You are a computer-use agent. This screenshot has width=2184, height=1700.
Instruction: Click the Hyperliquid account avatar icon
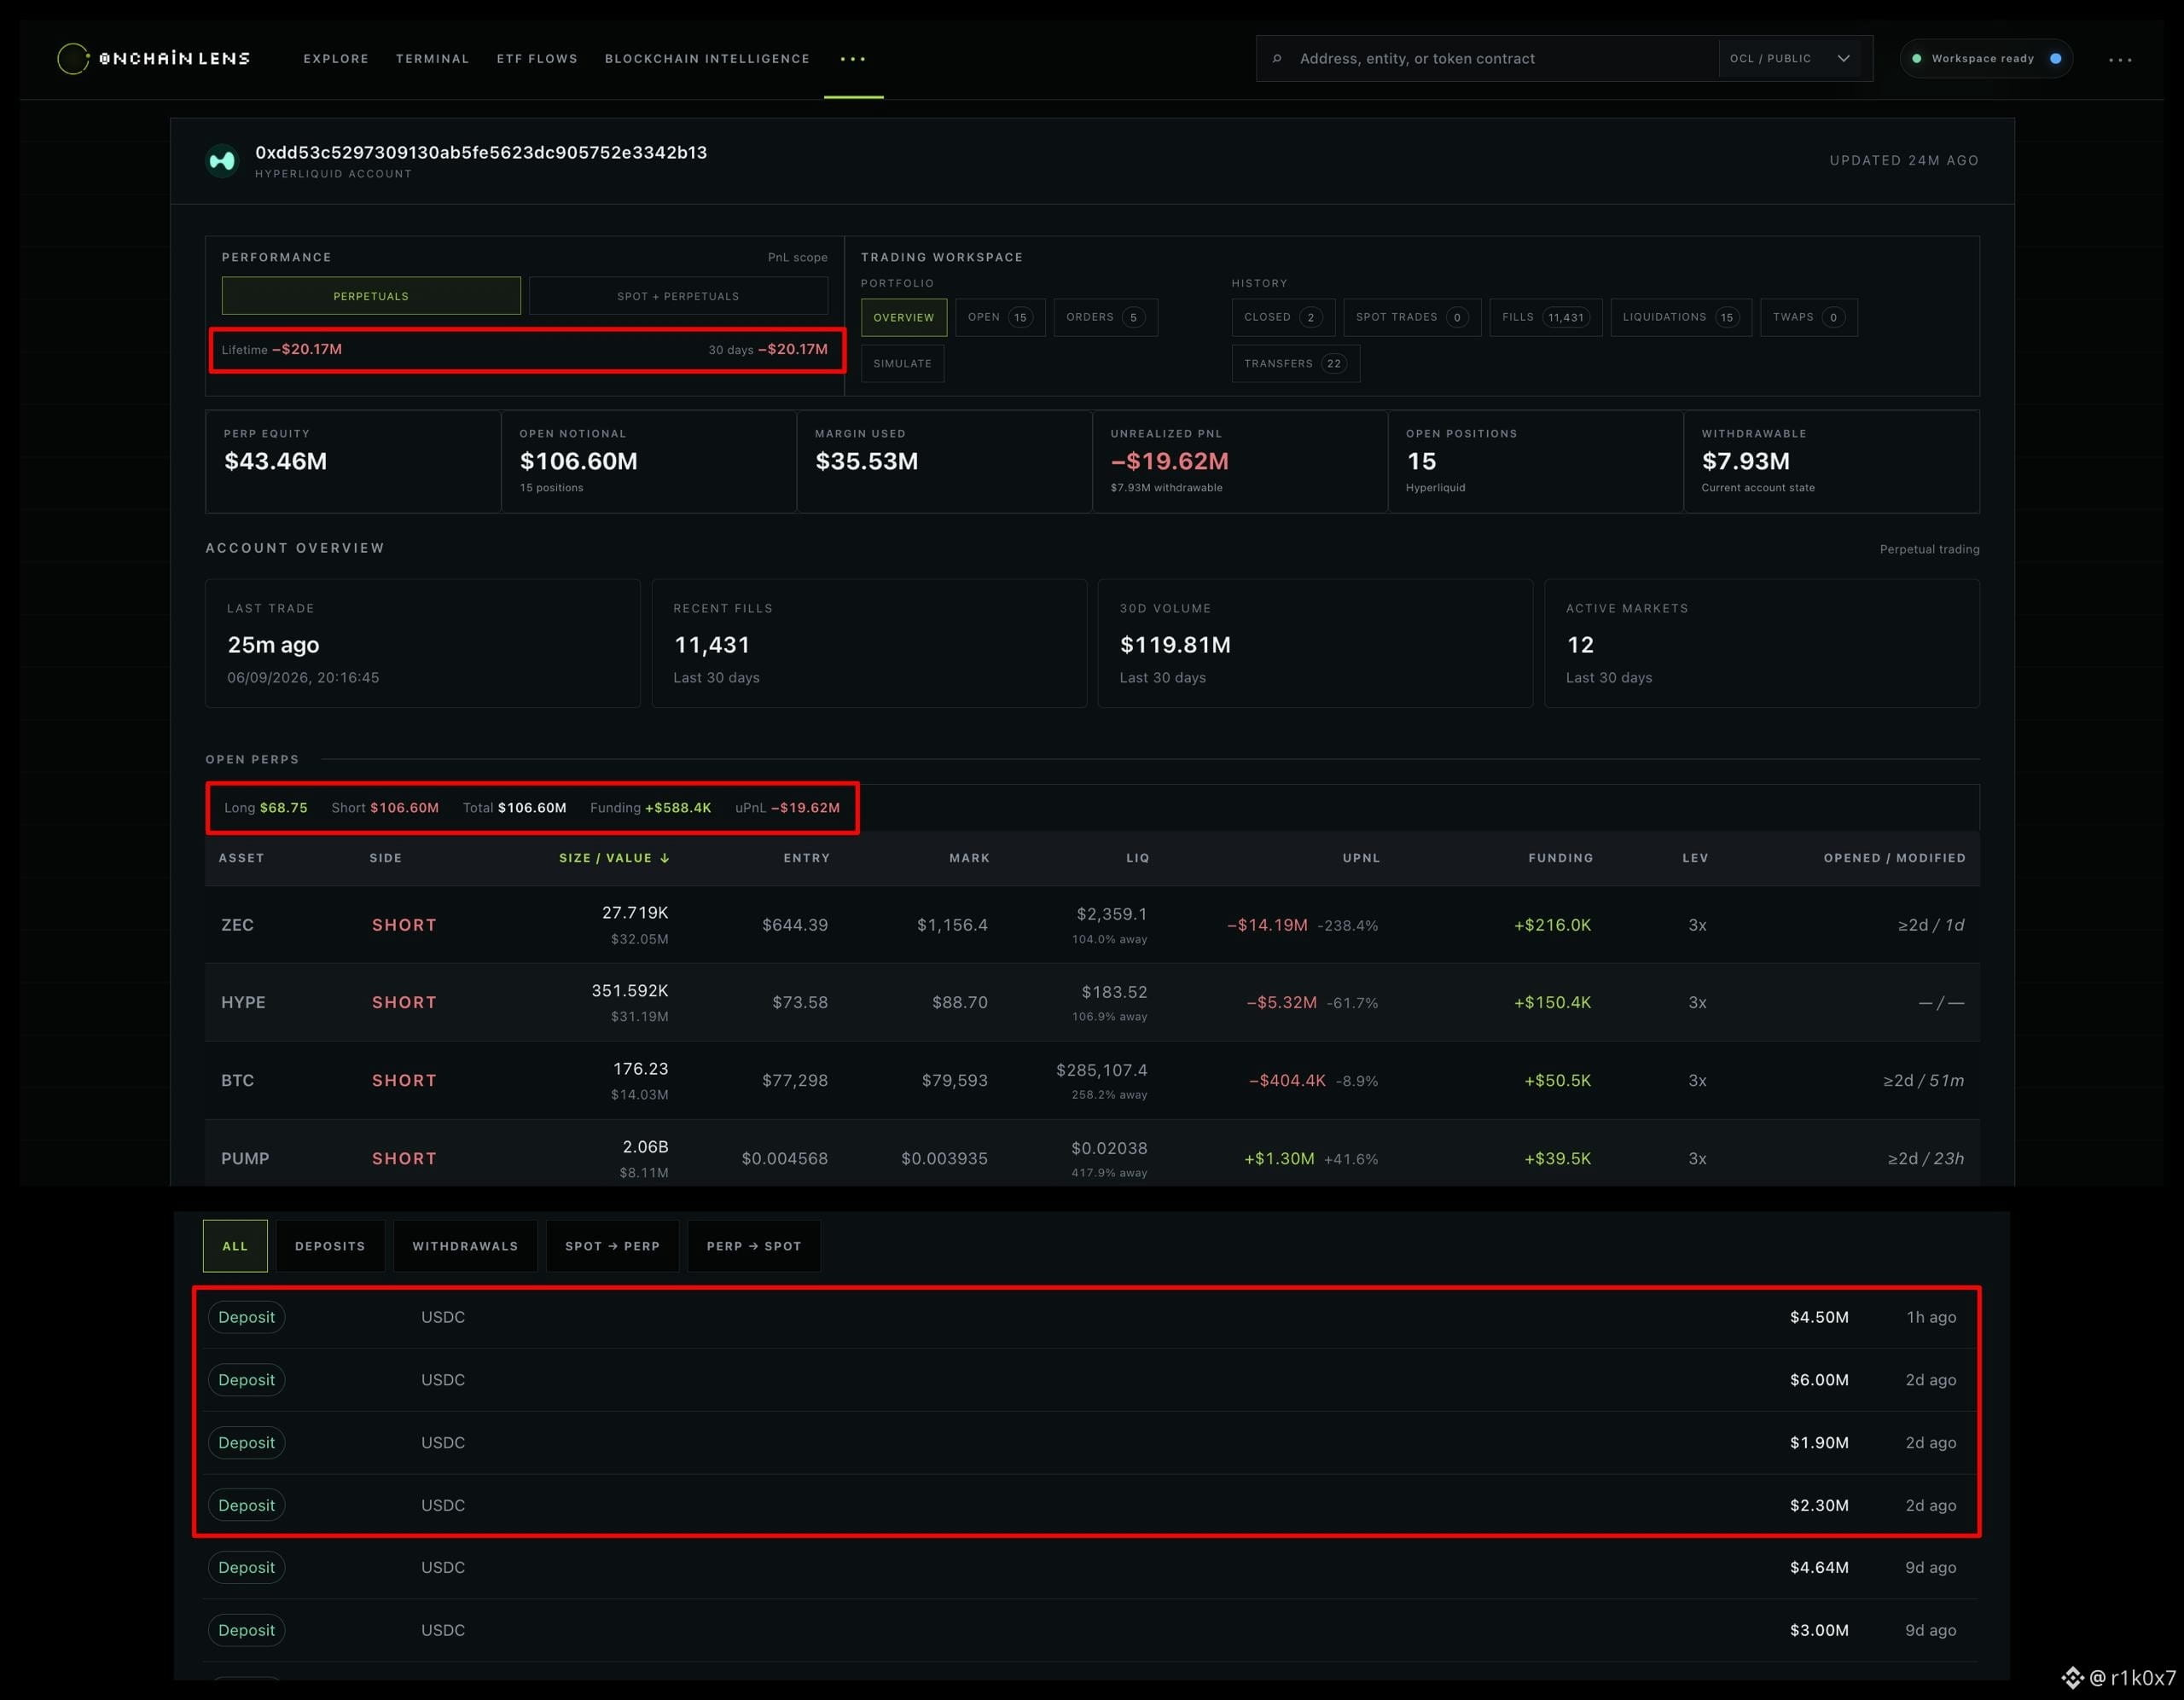pyautogui.click(x=222, y=160)
